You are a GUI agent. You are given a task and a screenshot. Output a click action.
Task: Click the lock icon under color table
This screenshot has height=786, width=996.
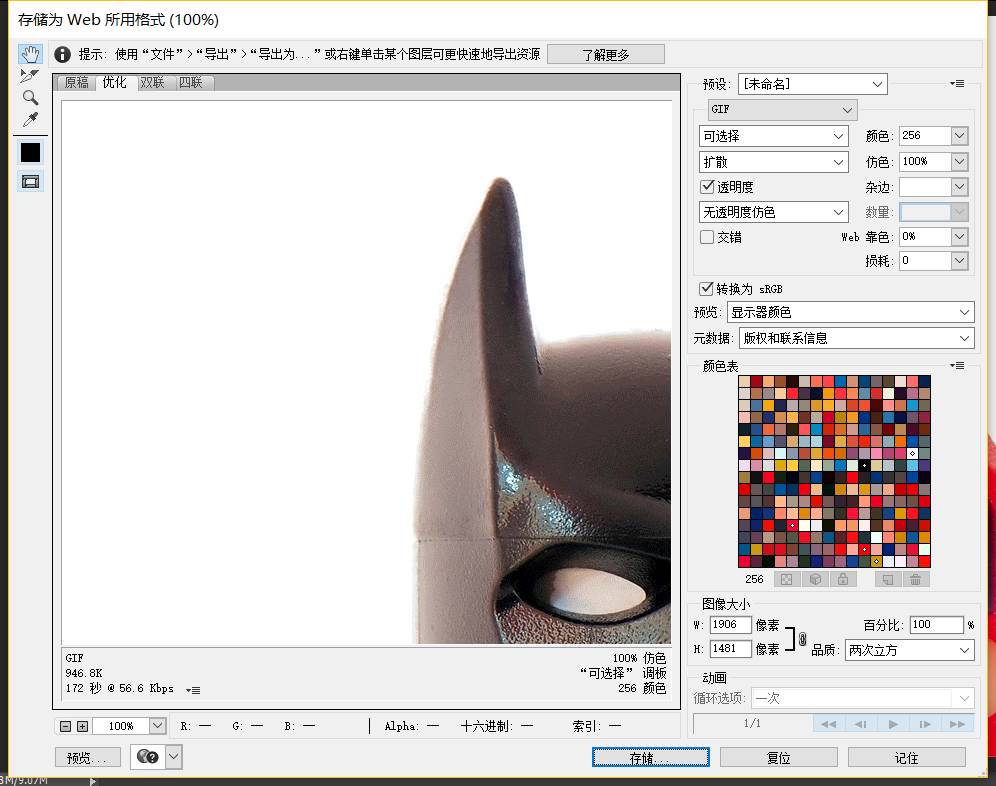point(843,579)
